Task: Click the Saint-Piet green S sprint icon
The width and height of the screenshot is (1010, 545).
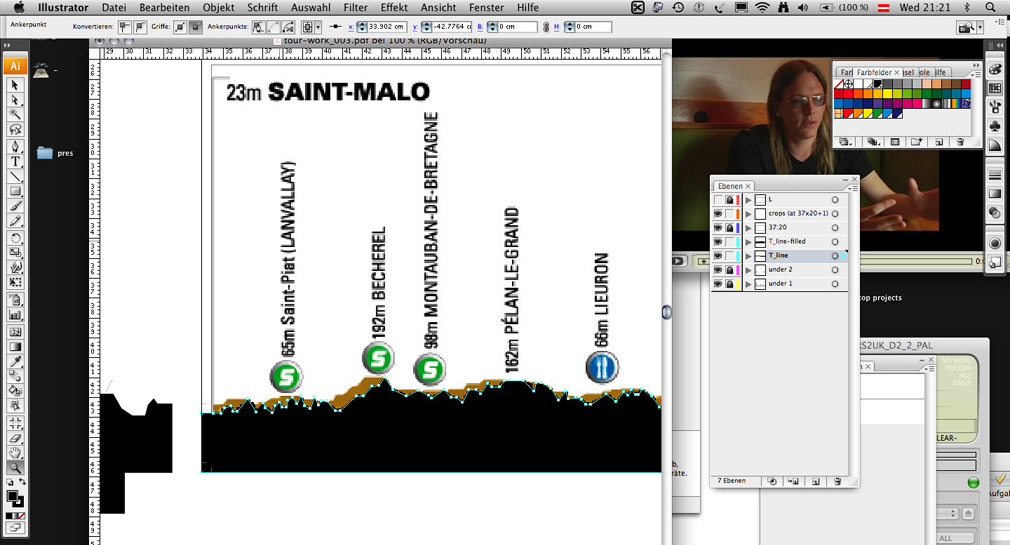Action: pos(286,377)
